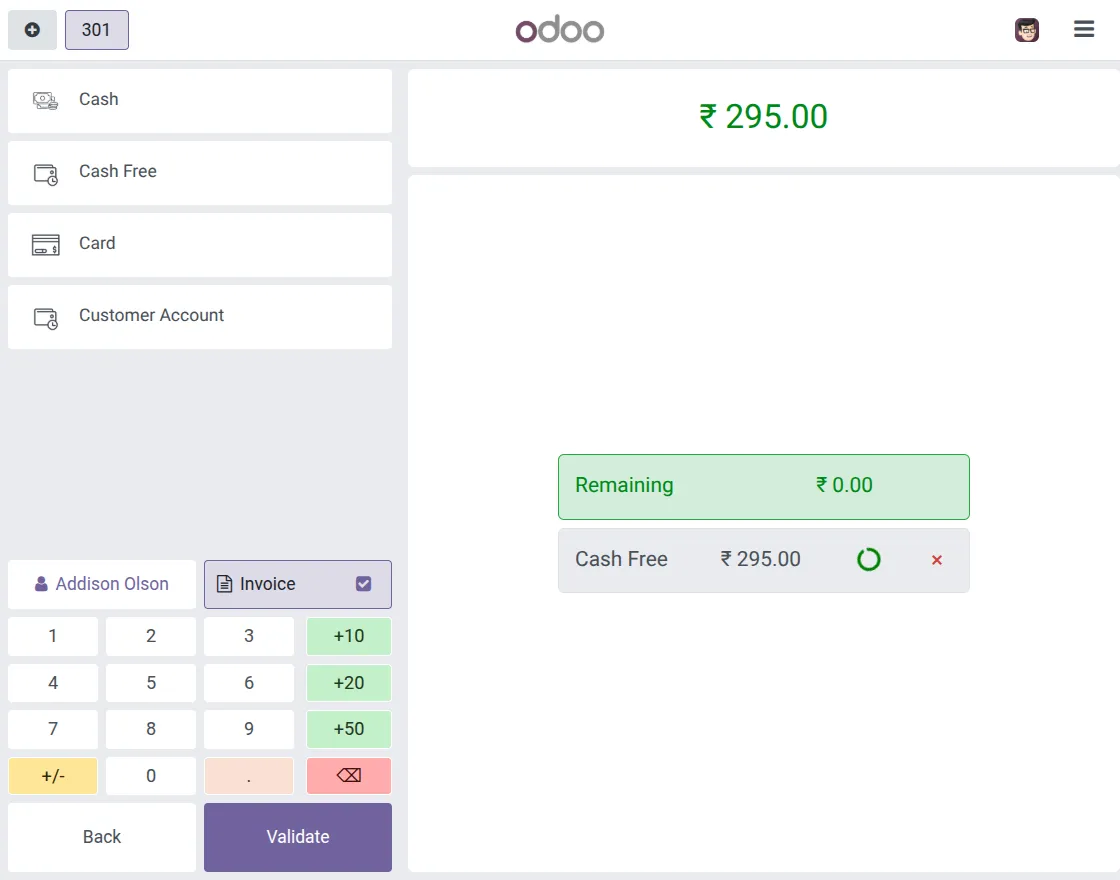Click the Cash Free wallet icon
Viewport: 1120px width, 880px height.
point(44,171)
